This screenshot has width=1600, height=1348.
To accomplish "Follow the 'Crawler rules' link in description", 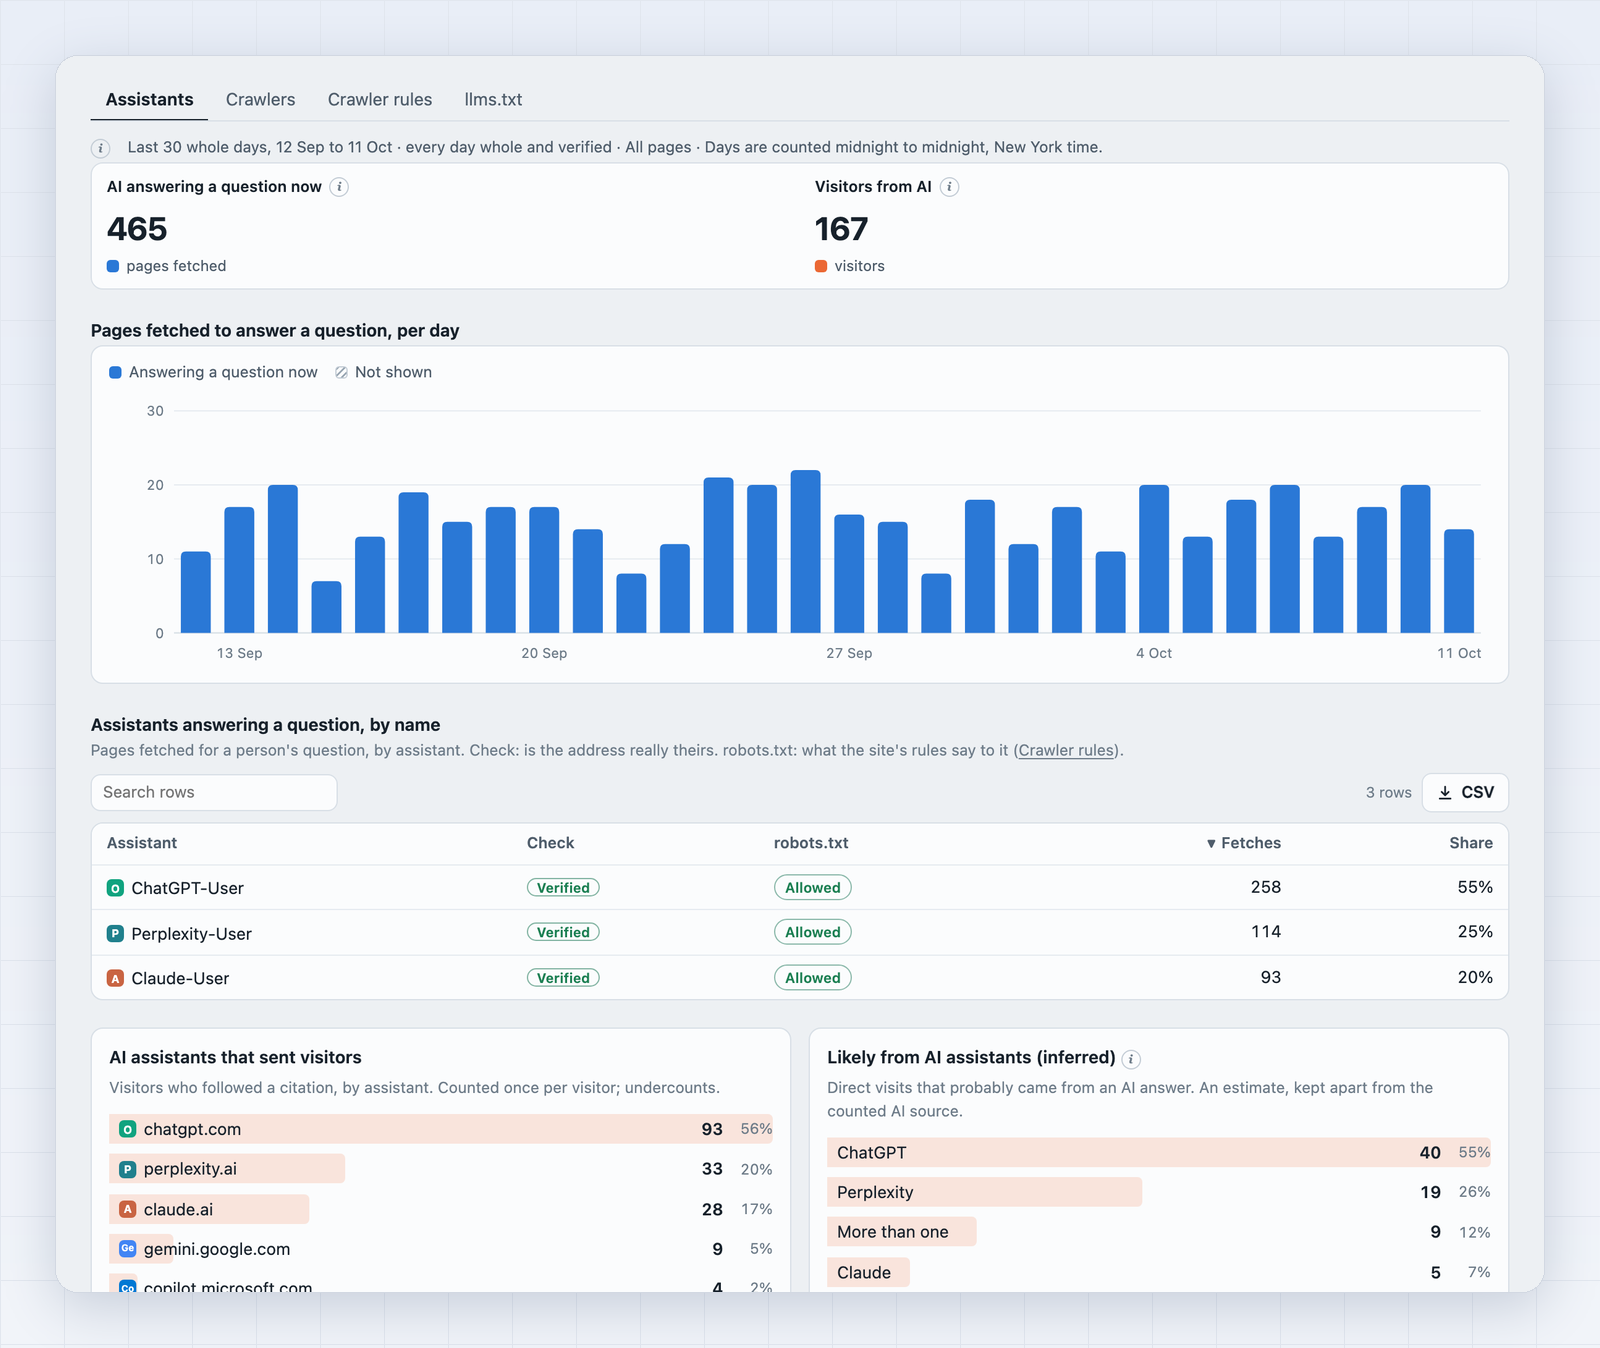I will (x=1066, y=750).
